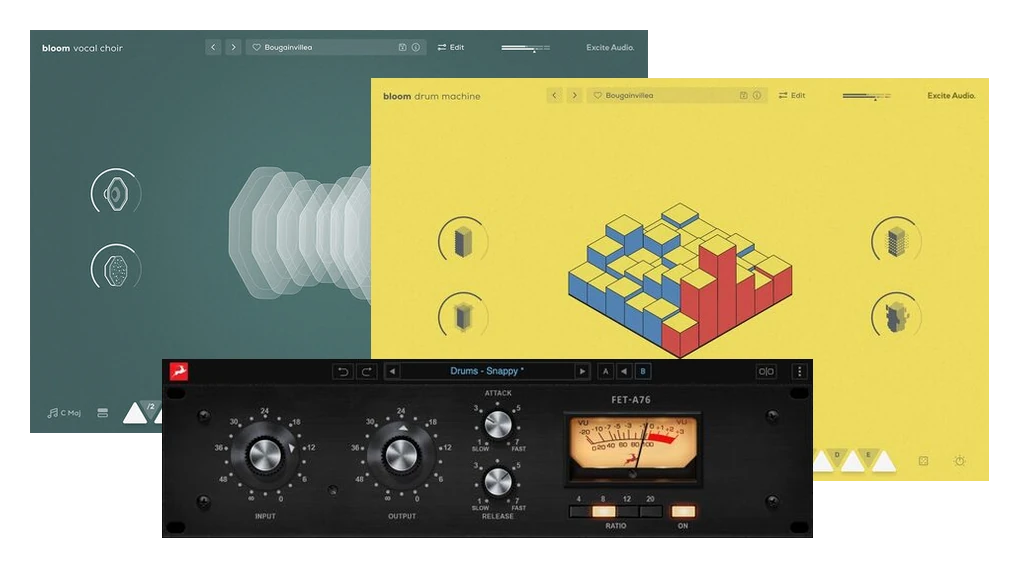Adjust output level slider in vocal choir

(526, 48)
